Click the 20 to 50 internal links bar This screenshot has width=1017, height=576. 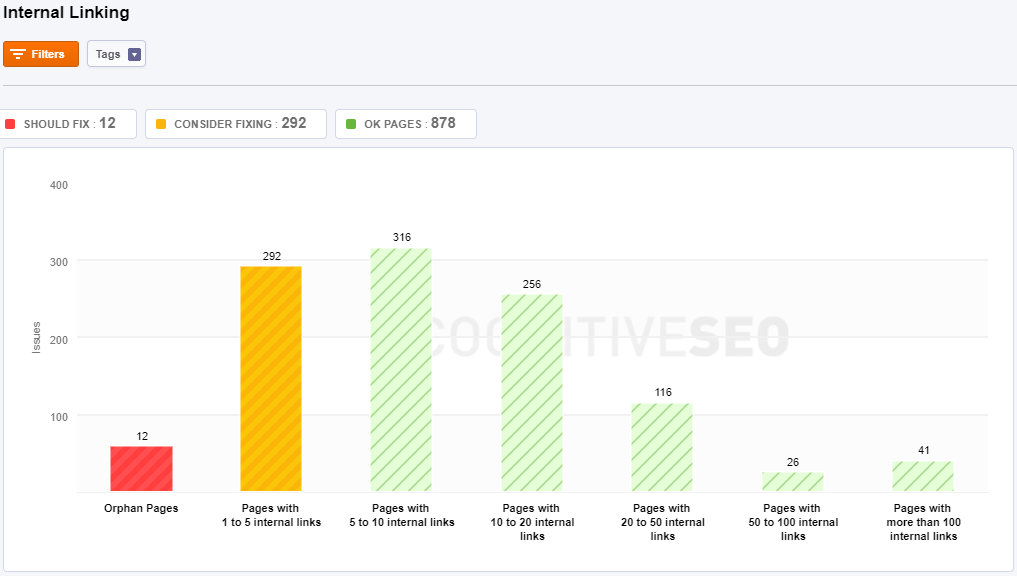(662, 447)
